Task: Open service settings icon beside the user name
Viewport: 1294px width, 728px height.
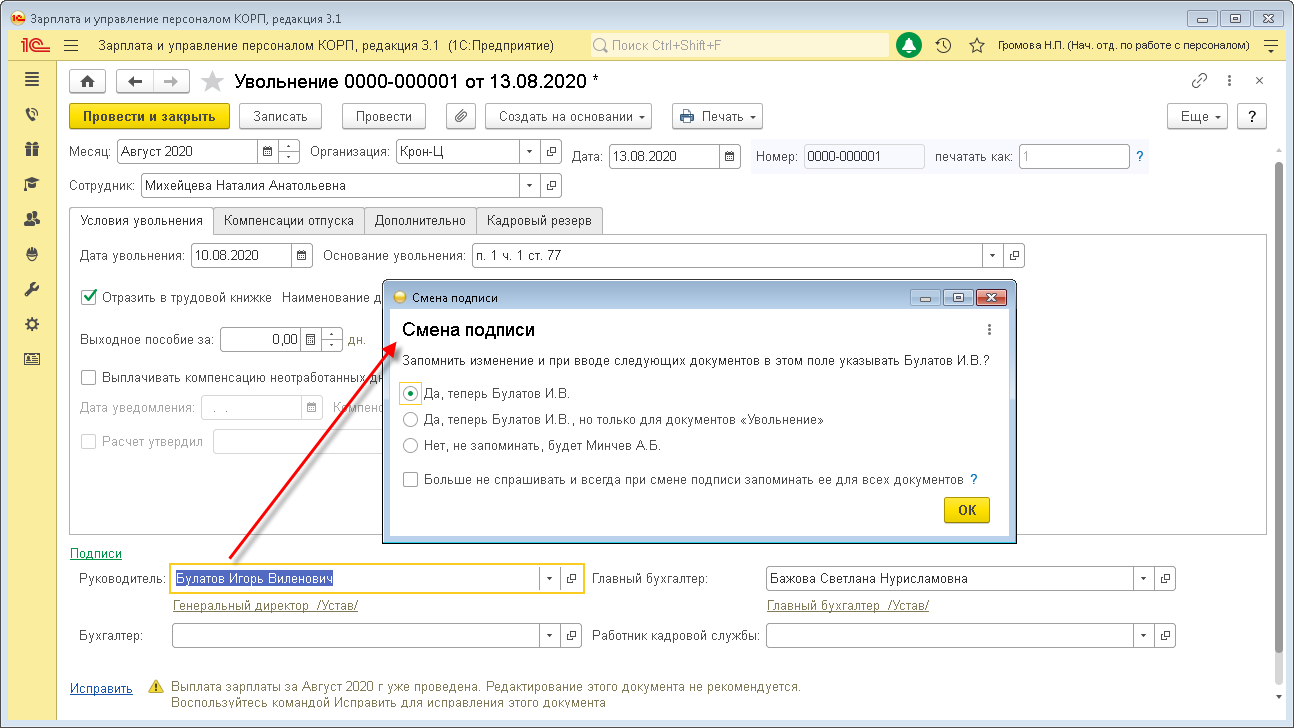Action: (x=1271, y=46)
